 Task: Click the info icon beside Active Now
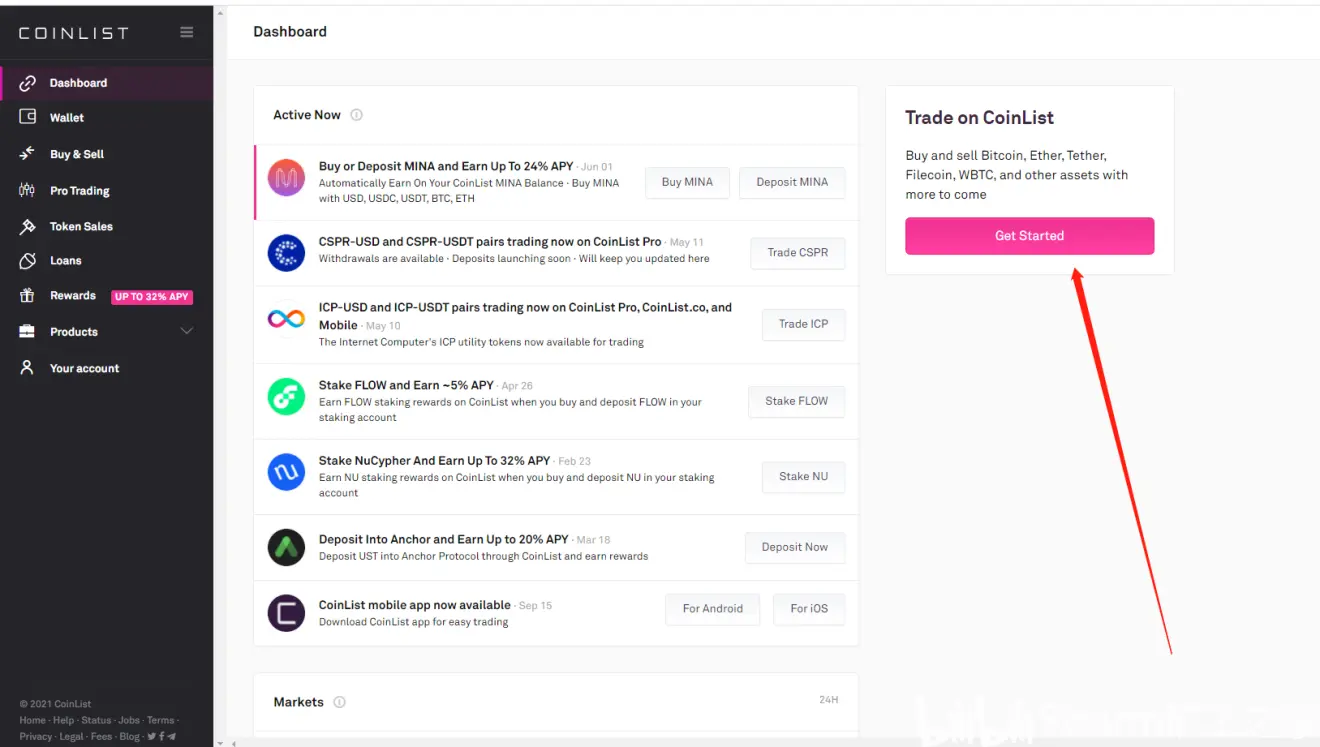point(356,115)
